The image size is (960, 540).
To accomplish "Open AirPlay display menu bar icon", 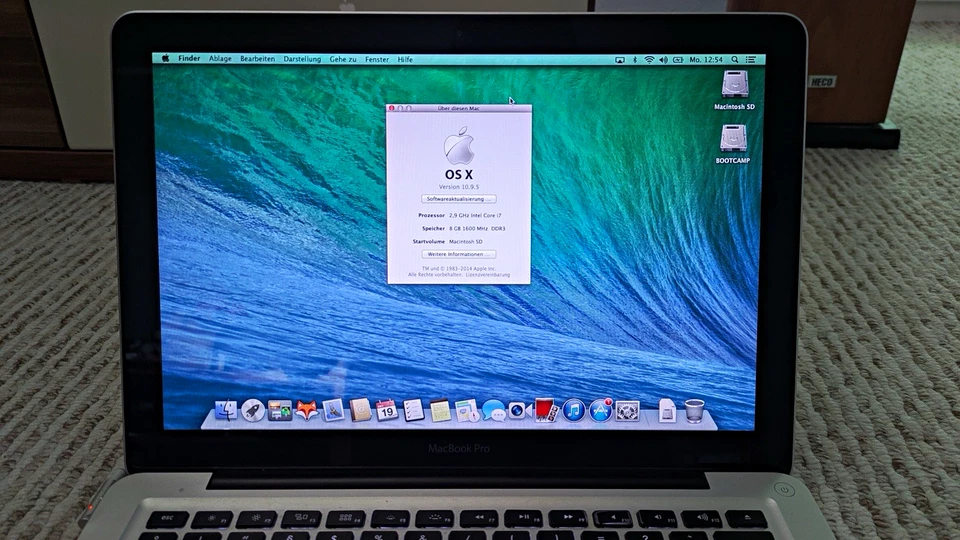I will point(620,60).
